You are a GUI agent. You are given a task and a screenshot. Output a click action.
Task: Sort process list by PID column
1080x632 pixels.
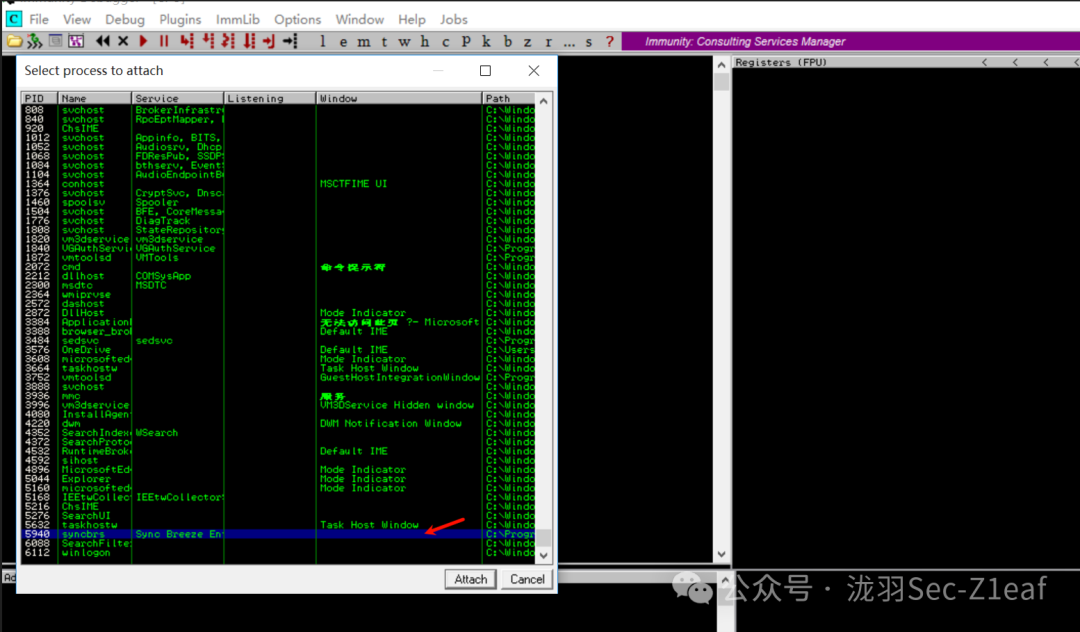[x=39, y=98]
